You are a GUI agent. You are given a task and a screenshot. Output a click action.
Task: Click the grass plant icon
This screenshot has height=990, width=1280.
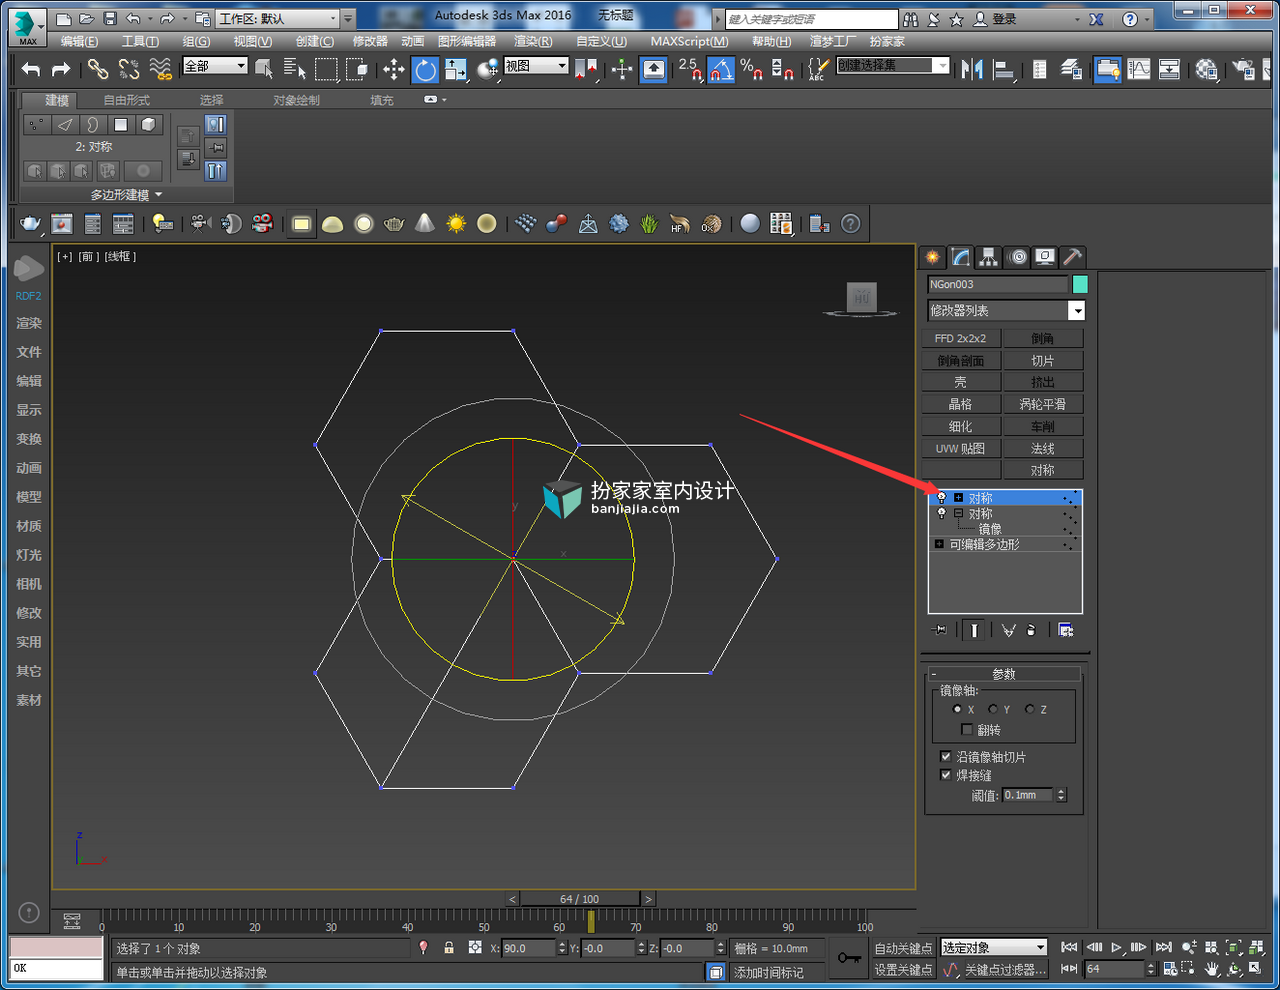[x=650, y=224]
